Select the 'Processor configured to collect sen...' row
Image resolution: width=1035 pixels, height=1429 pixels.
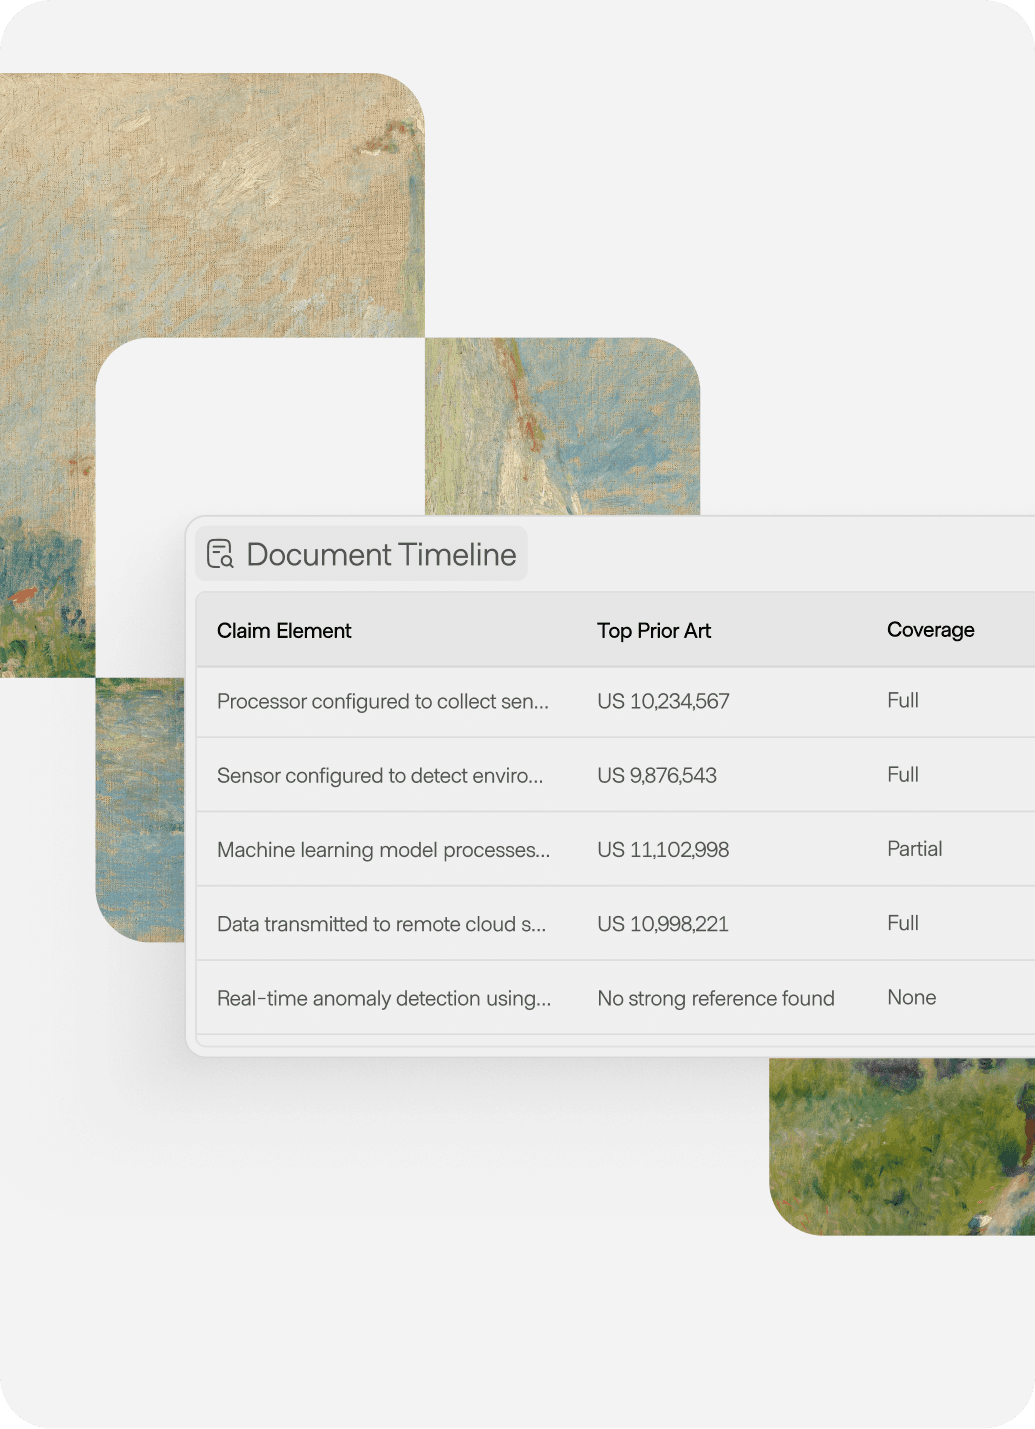coord(615,702)
